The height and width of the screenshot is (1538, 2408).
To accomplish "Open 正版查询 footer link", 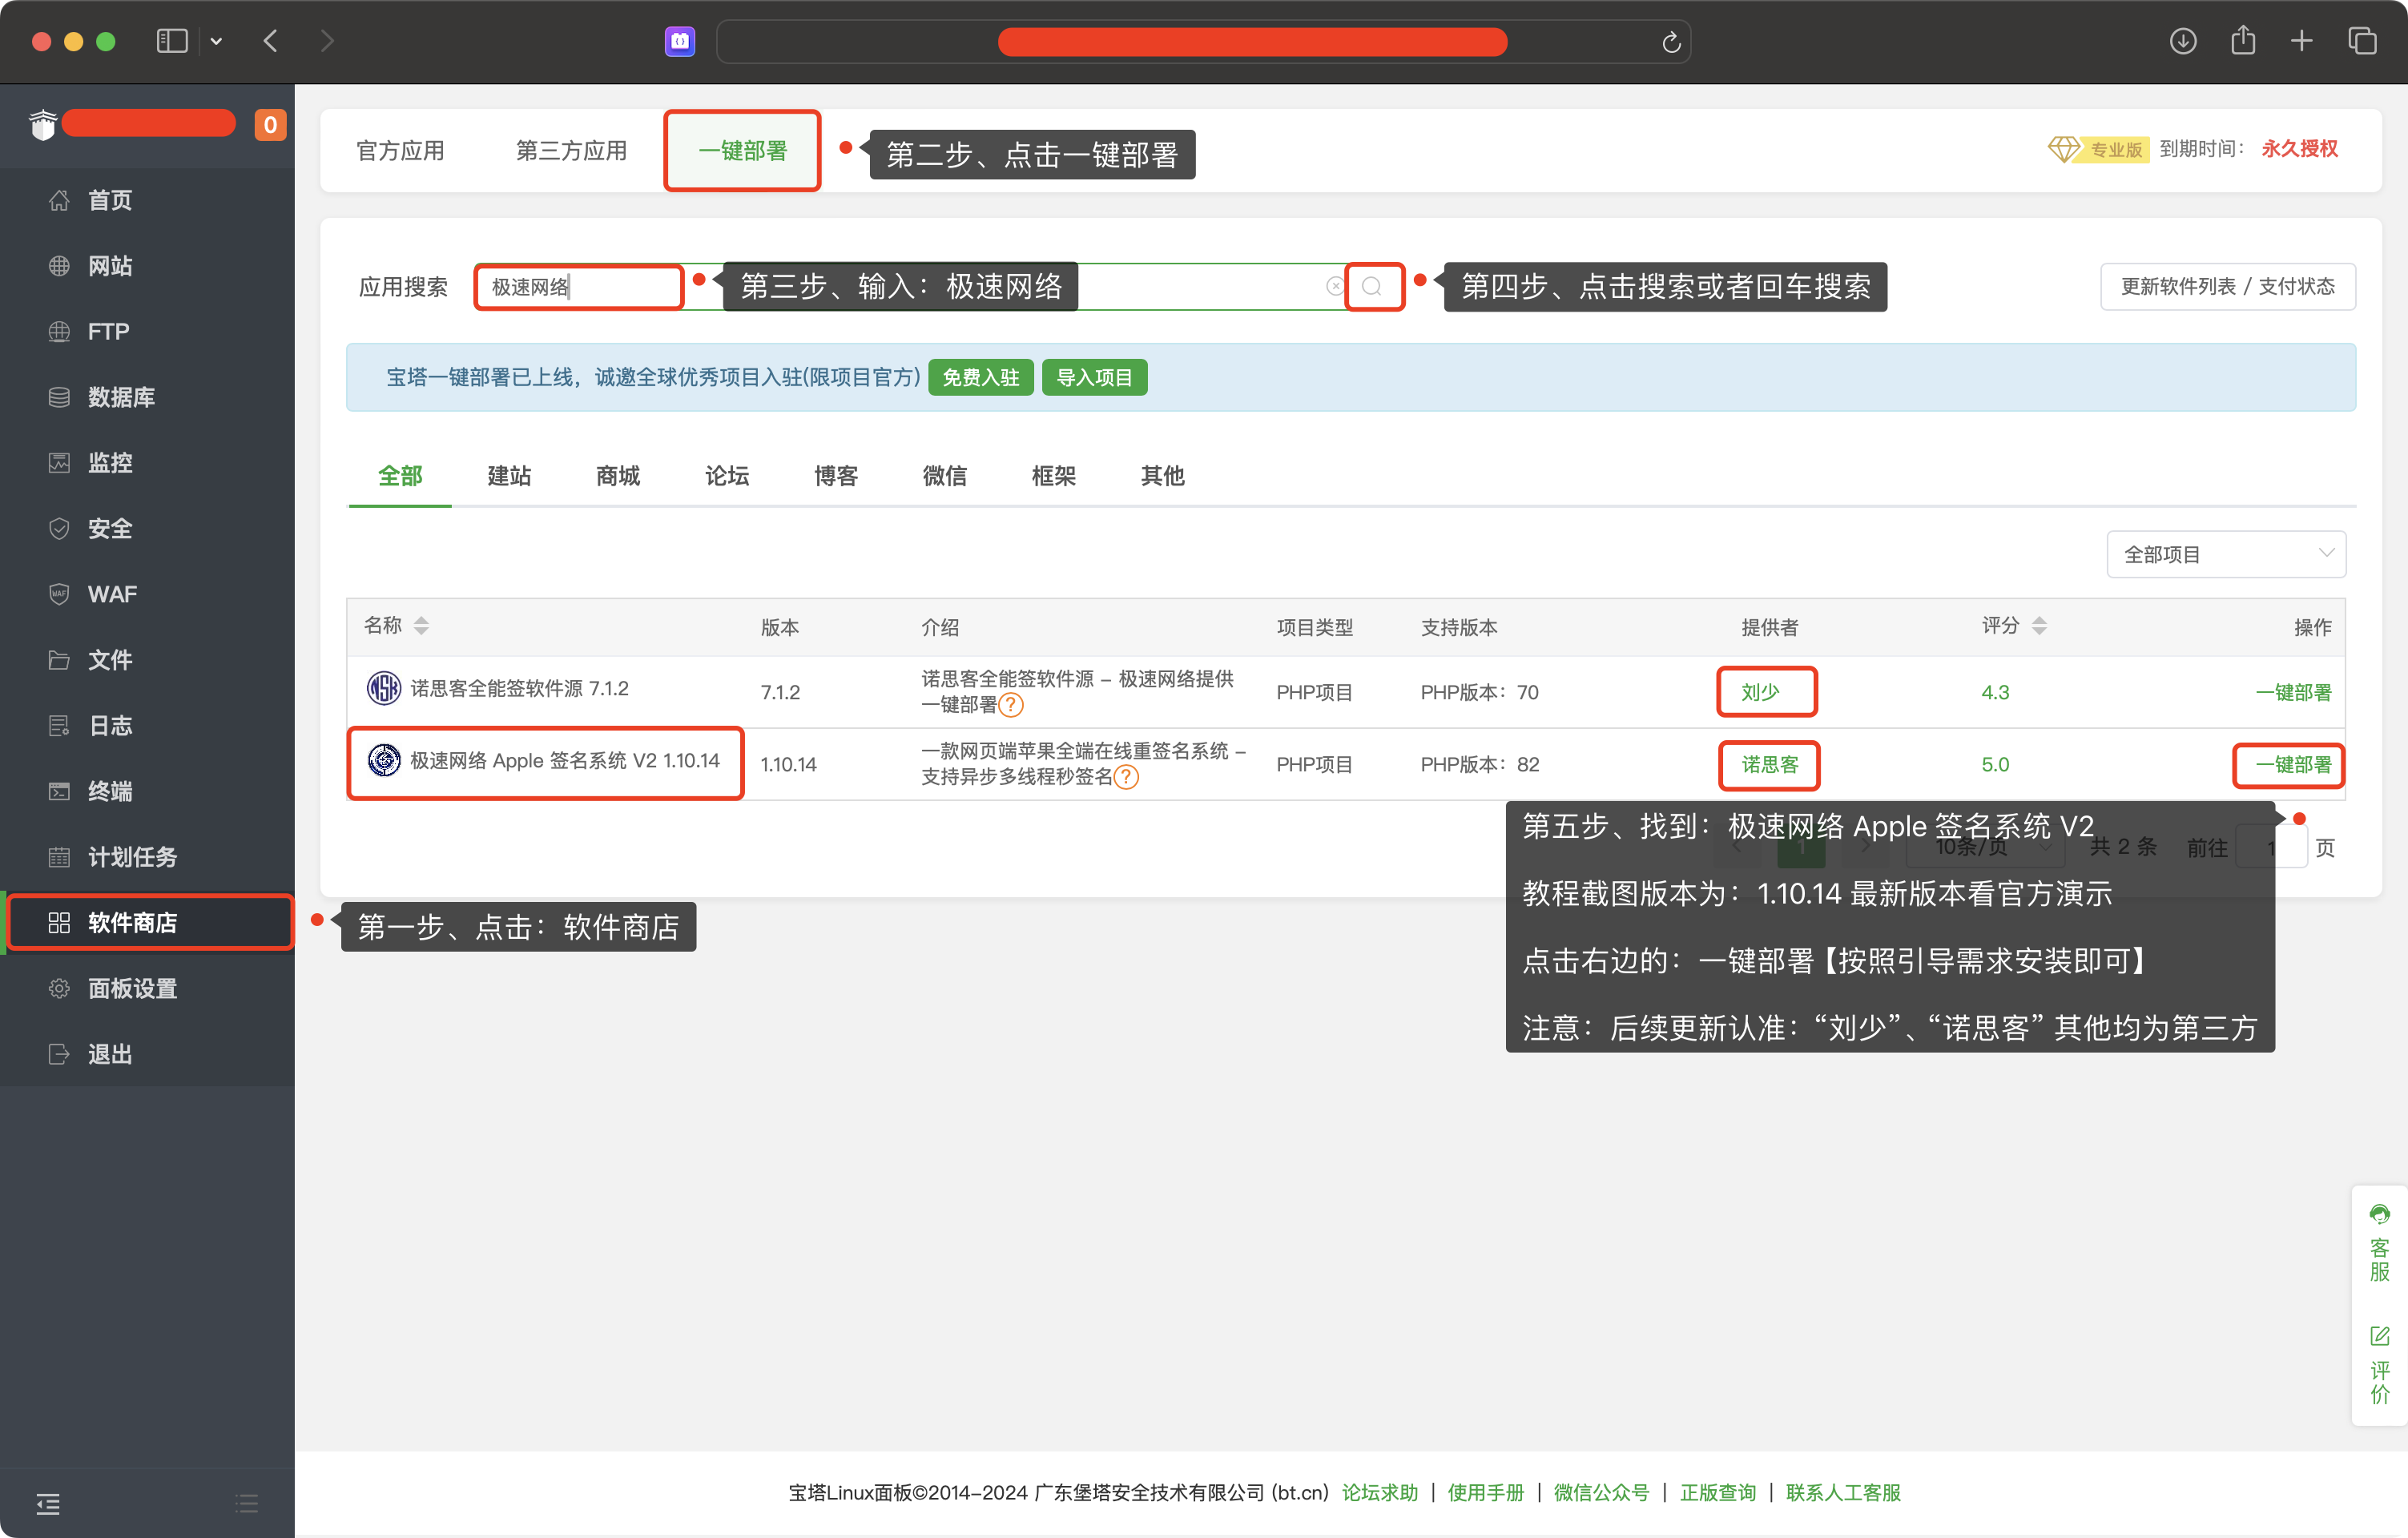I will (x=1718, y=1493).
